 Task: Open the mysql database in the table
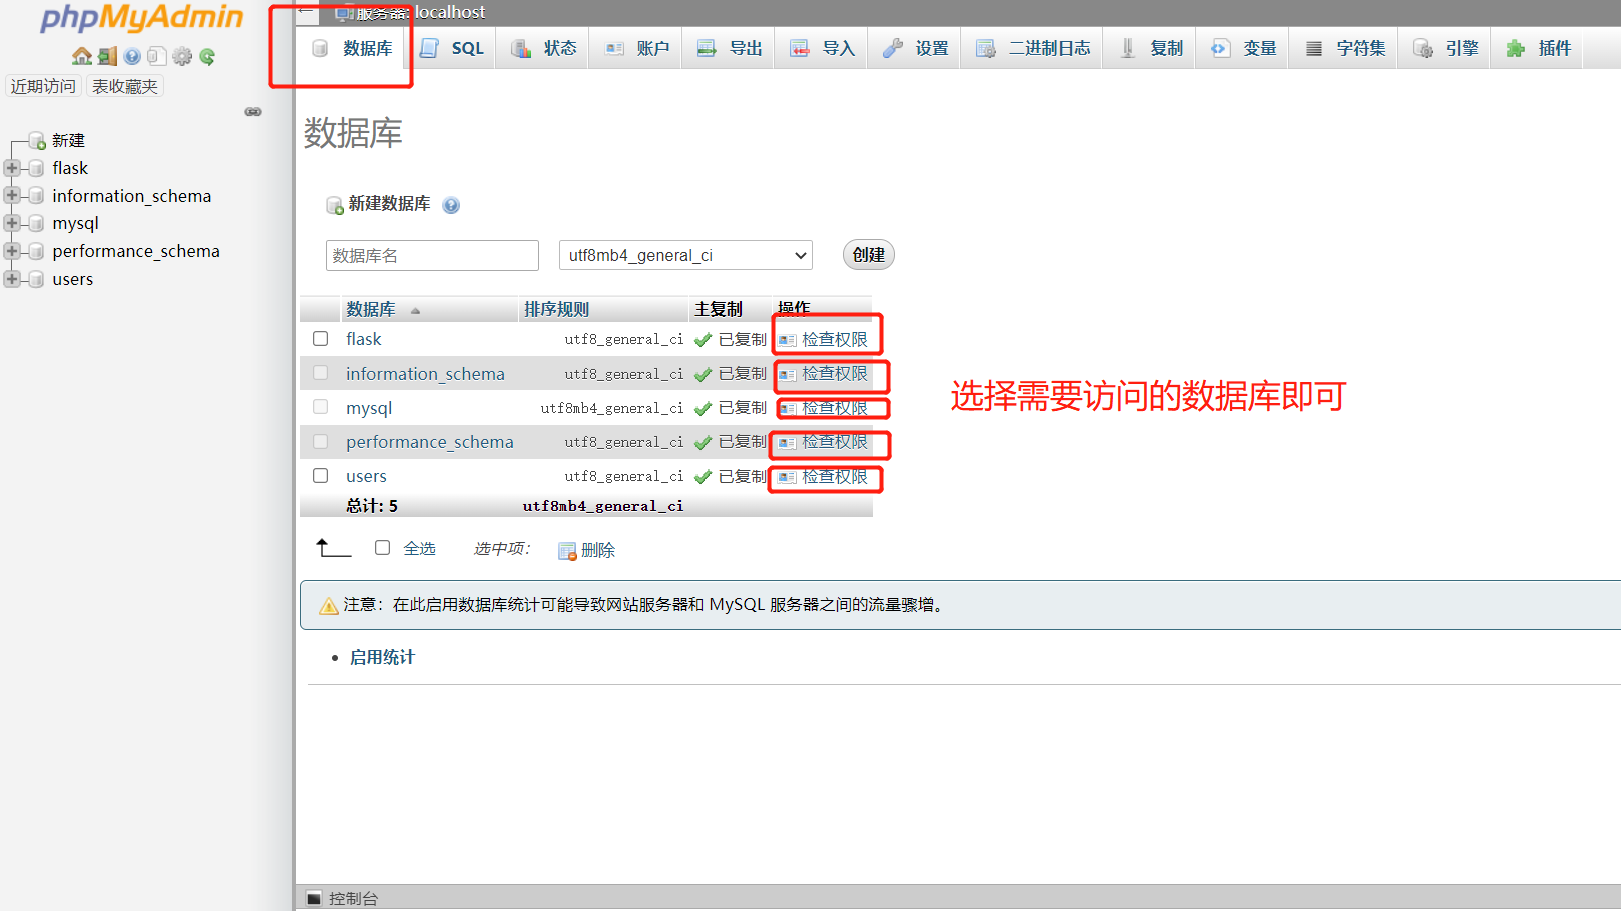[x=369, y=408]
